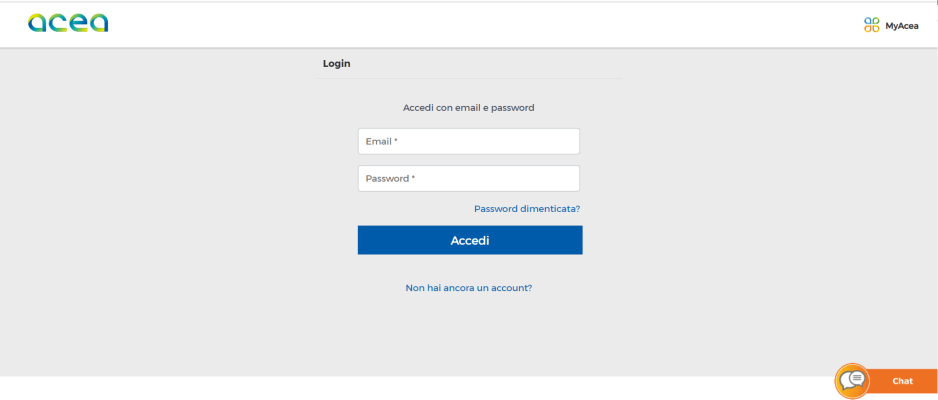Submit login with the Accedi button
Viewport: 938px width, 400px height.
pyautogui.click(x=470, y=240)
